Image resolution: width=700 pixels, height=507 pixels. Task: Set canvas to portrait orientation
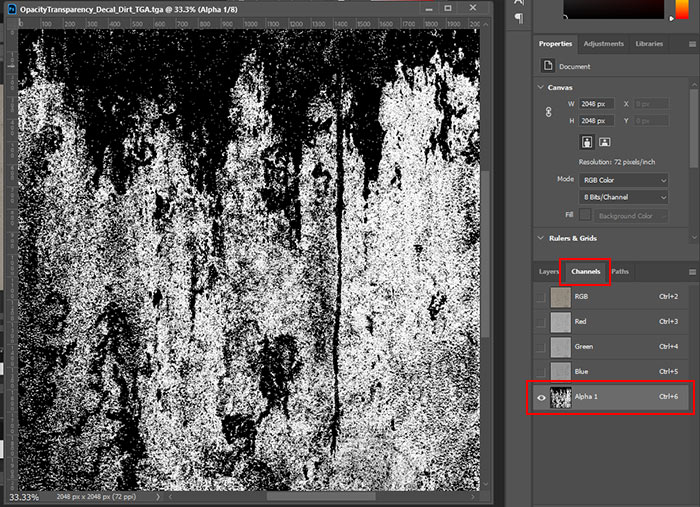[x=586, y=141]
